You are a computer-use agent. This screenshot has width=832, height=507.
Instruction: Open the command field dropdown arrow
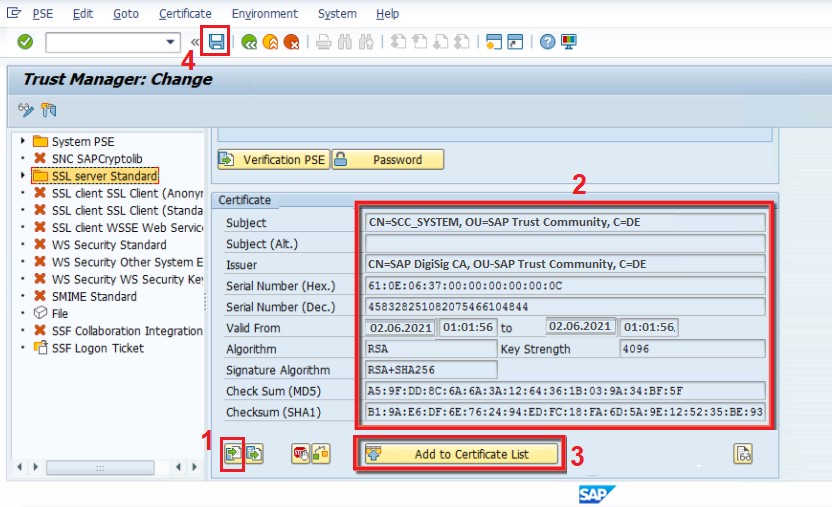point(170,41)
